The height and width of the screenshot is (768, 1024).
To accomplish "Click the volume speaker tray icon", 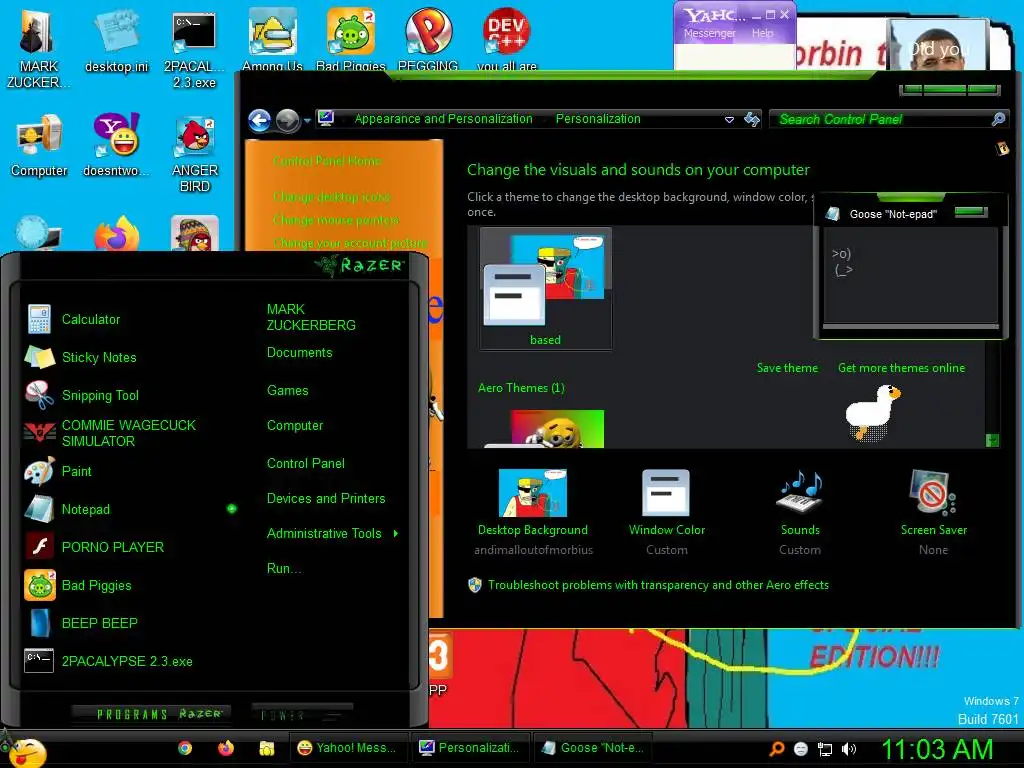I will coord(848,749).
